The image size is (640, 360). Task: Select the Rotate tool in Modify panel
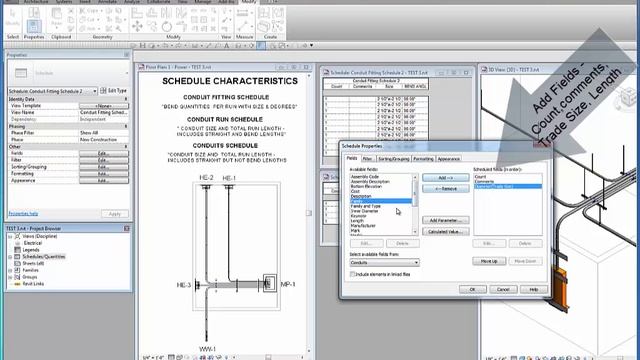pos(167,27)
